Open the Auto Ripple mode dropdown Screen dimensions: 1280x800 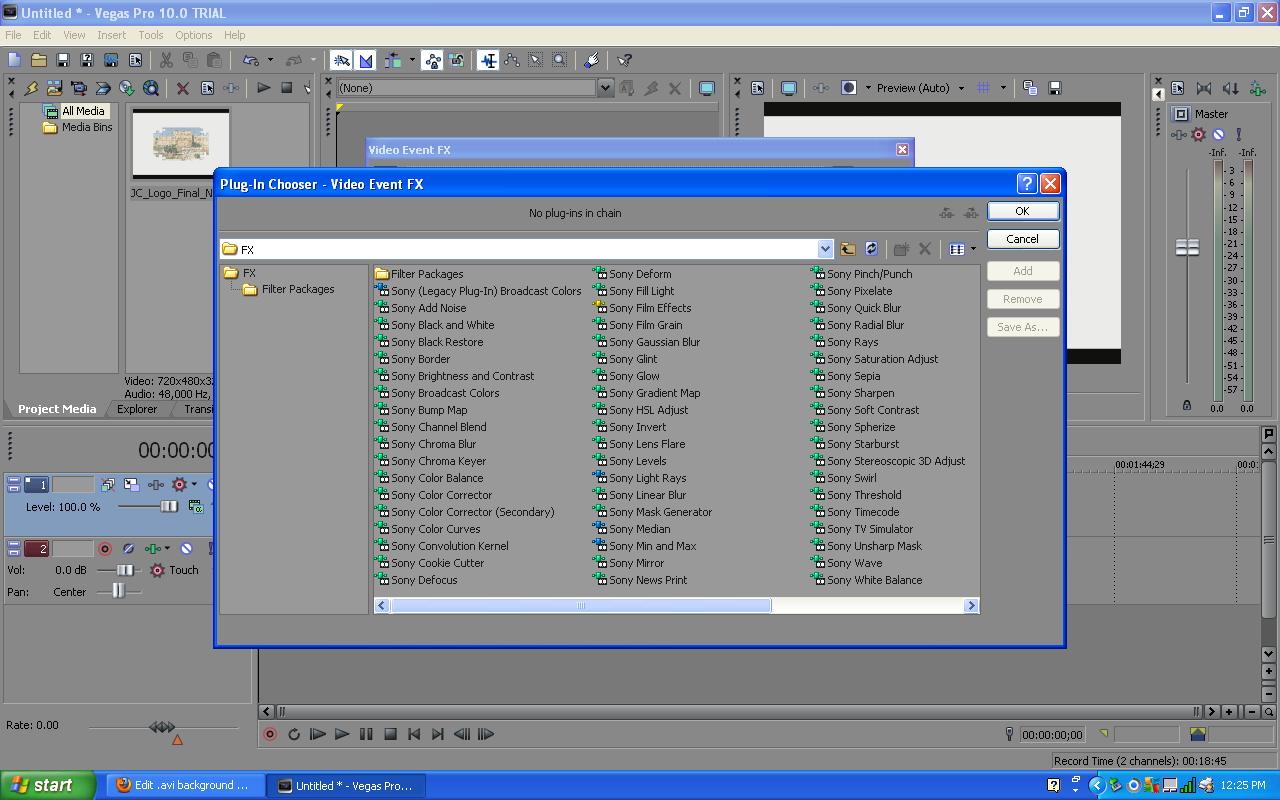412,60
